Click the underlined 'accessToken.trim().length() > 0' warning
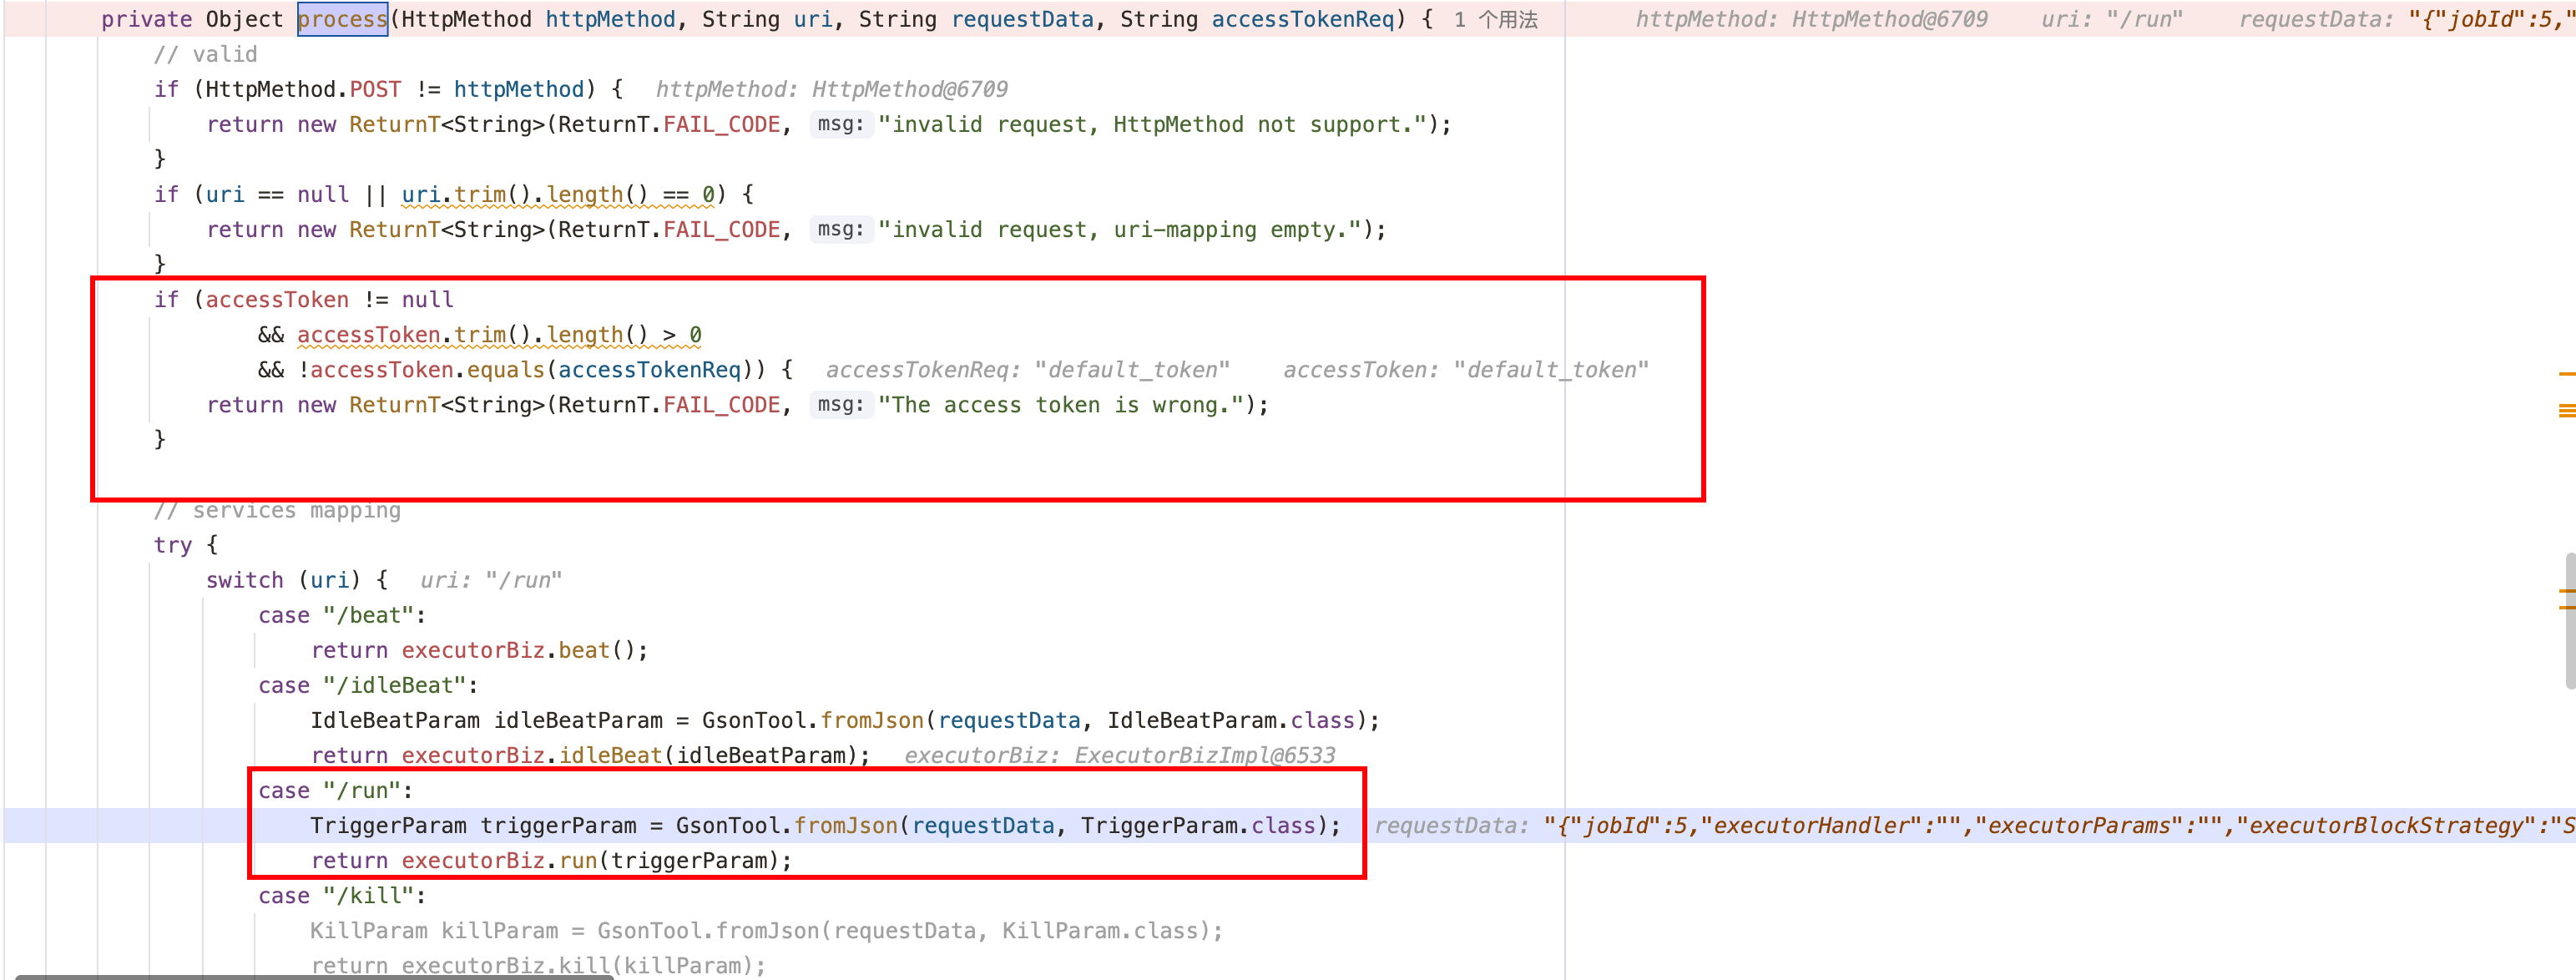 (498, 335)
